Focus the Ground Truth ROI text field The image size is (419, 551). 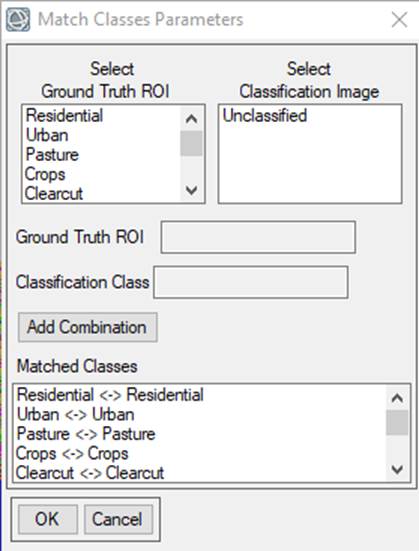(258, 237)
